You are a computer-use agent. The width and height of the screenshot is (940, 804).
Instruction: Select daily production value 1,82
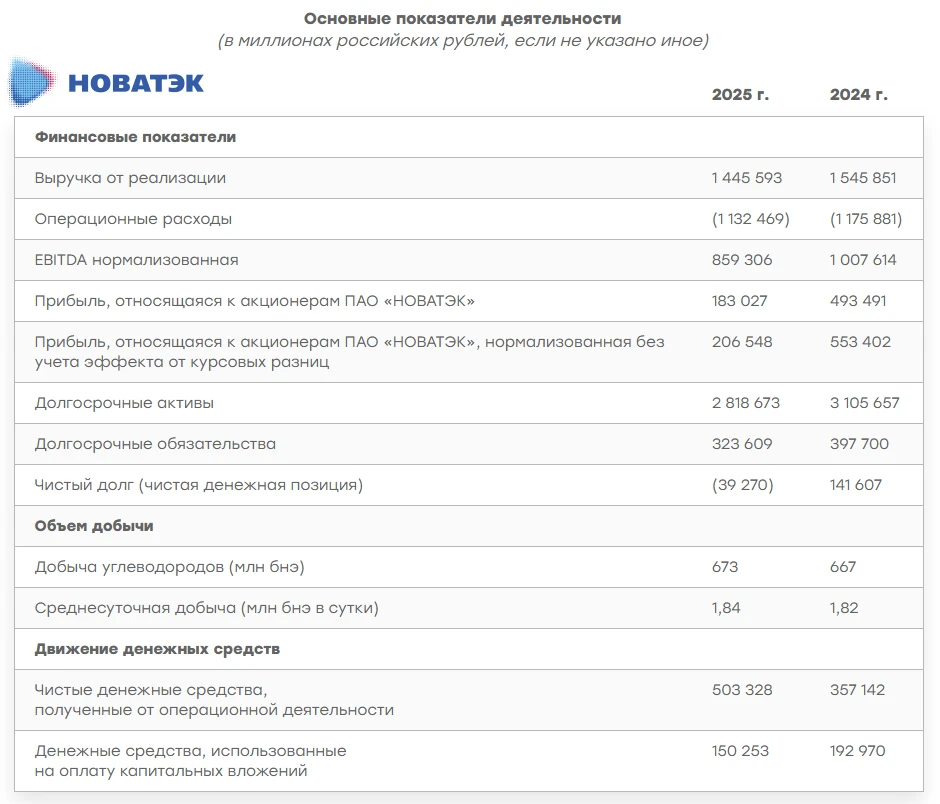pos(844,609)
